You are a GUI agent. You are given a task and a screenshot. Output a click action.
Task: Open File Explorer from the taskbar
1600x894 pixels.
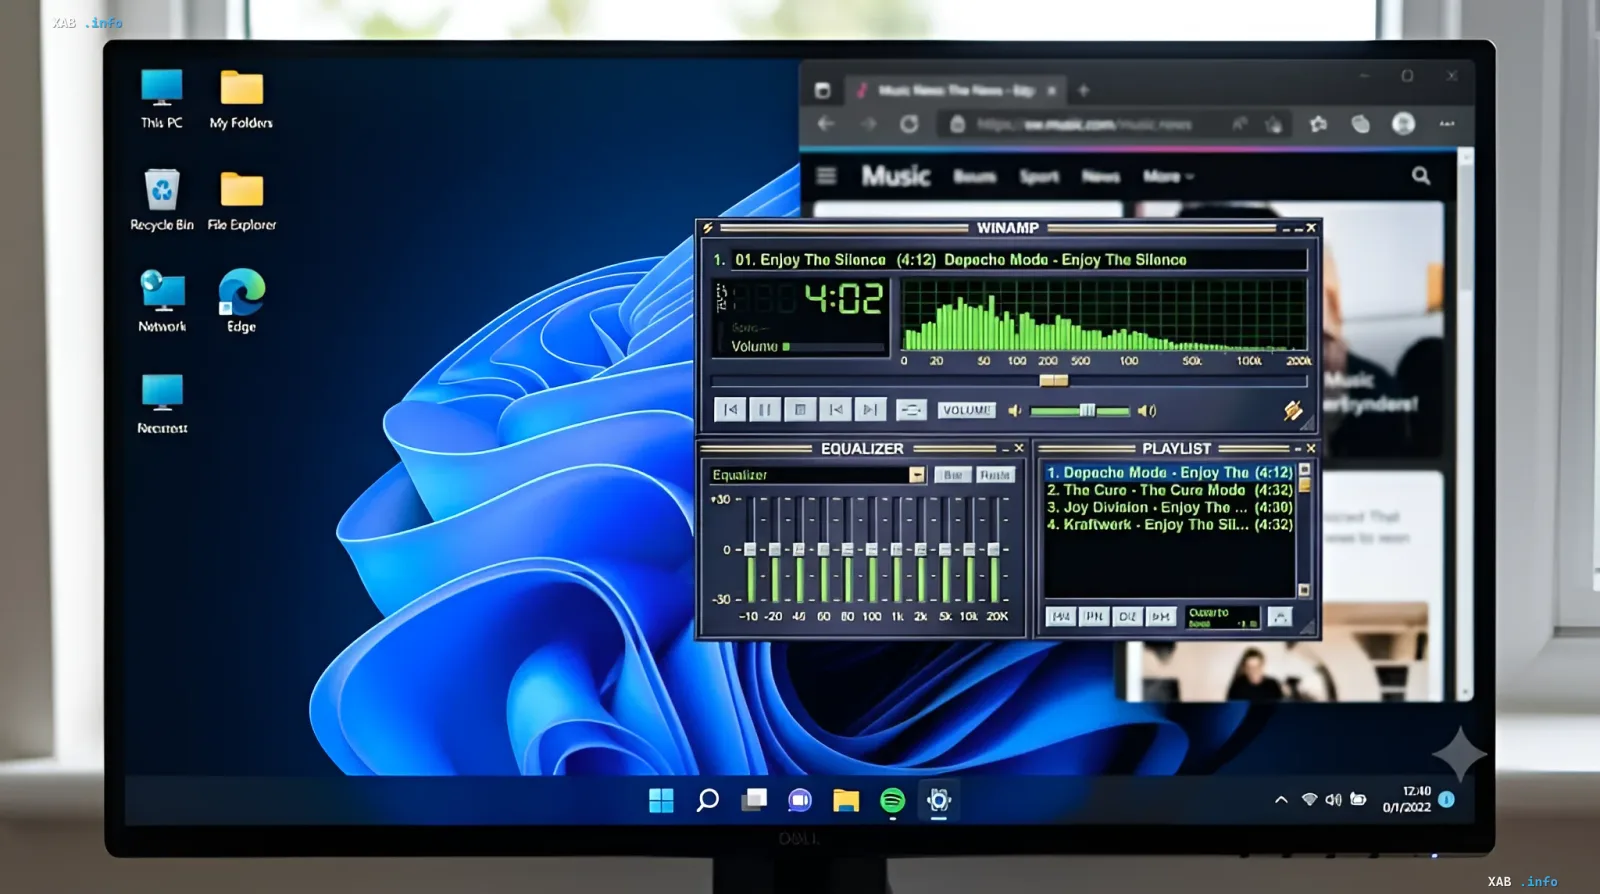846,800
